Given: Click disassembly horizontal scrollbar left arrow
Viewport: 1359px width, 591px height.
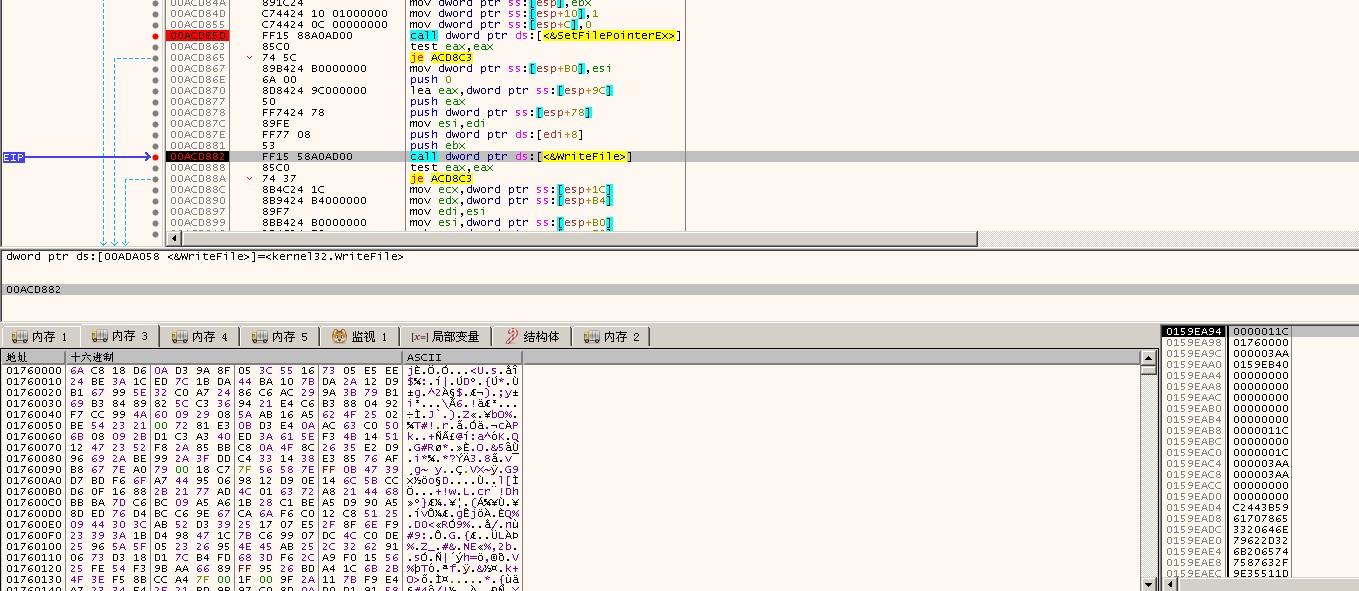Looking at the screenshot, I should 173,238.
